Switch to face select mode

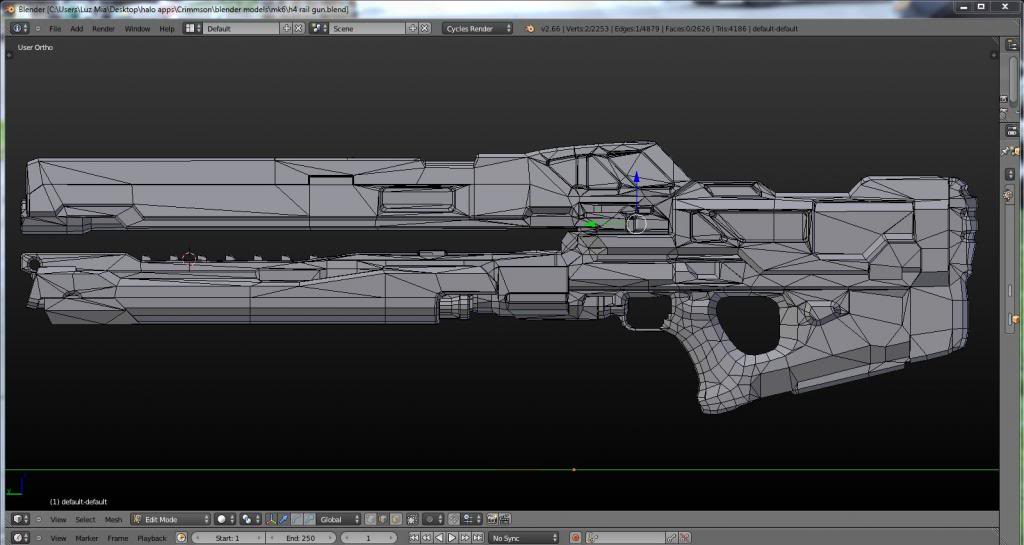(x=396, y=520)
